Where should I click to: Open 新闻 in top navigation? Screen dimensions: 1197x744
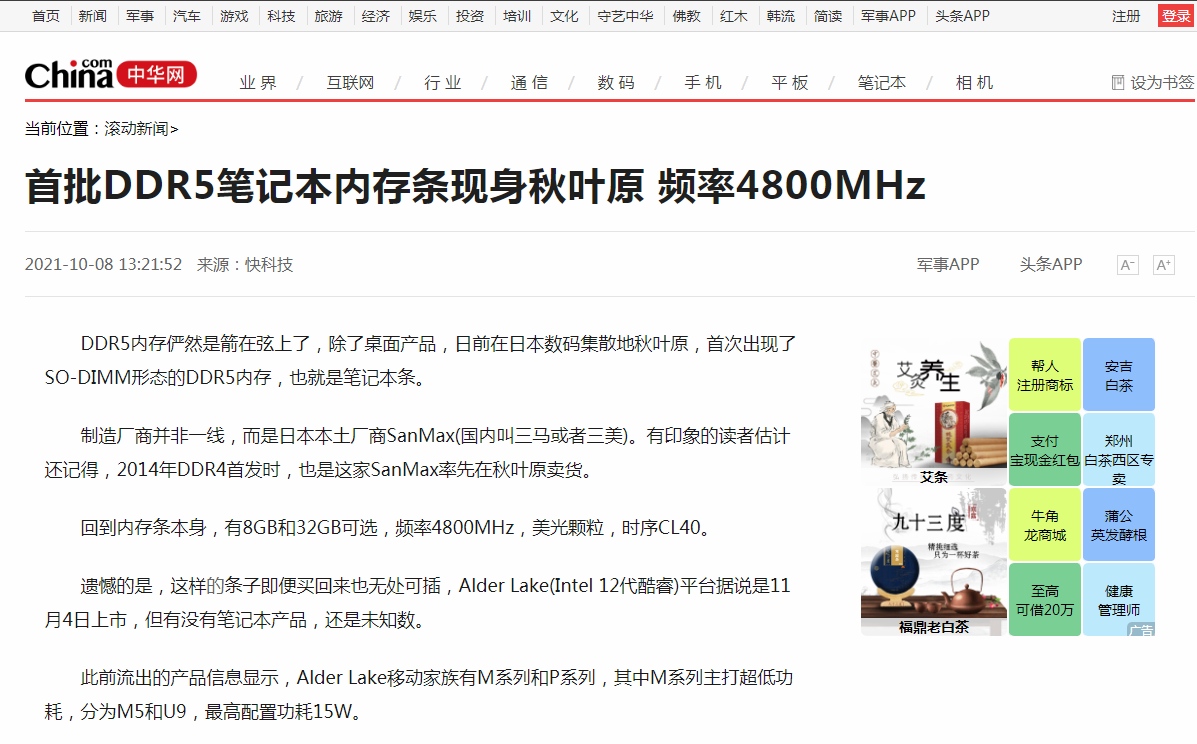point(92,16)
